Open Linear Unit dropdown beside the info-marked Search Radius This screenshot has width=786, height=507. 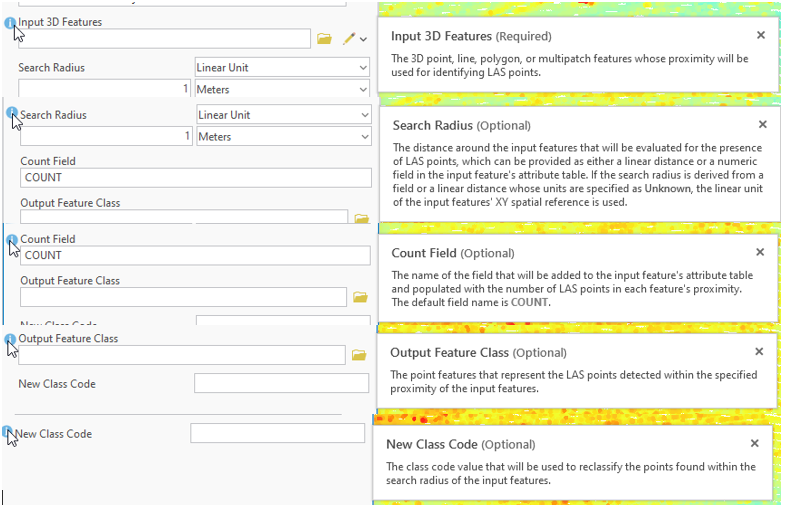pyautogui.click(x=284, y=115)
